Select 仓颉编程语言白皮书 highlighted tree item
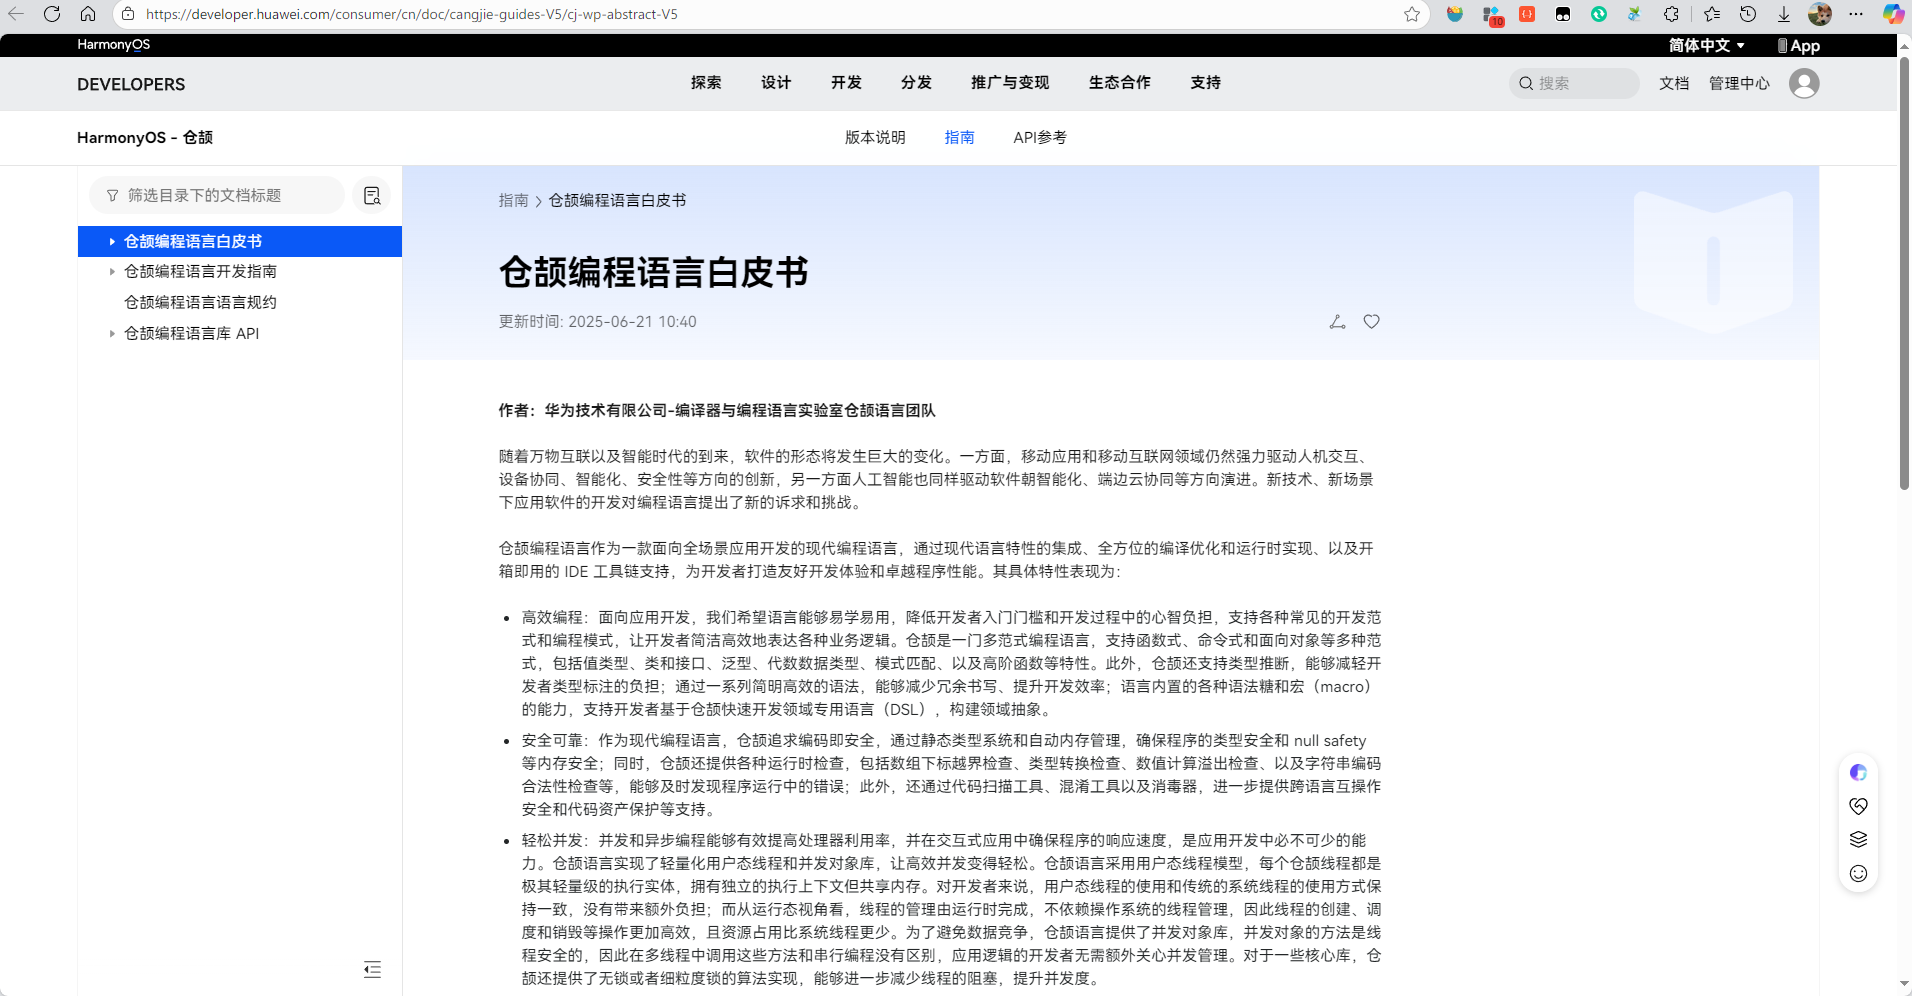This screenshot has width=1912, height=996. tap(240, 241)
